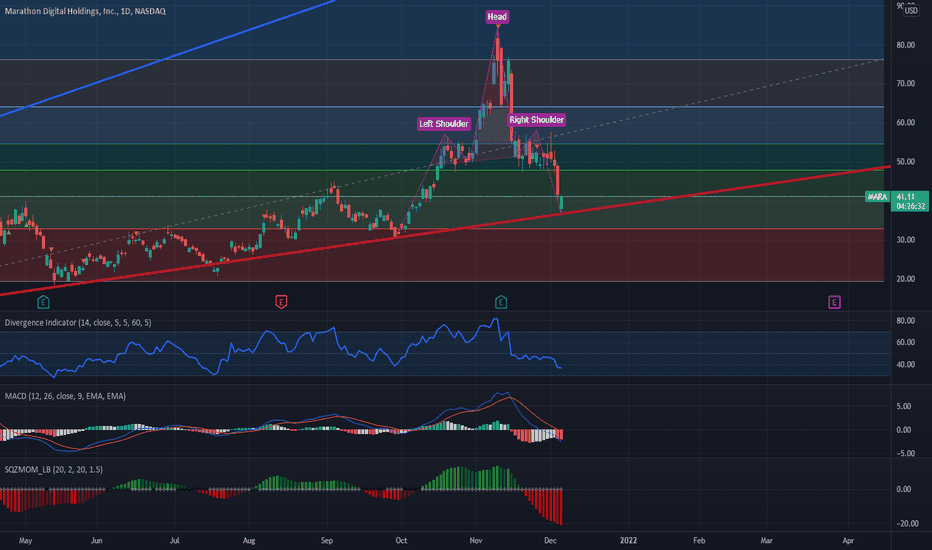932x550 pixels.
Task: Click the Sep label on time axis
Action: pyautogui.click(x=327, y=540)
